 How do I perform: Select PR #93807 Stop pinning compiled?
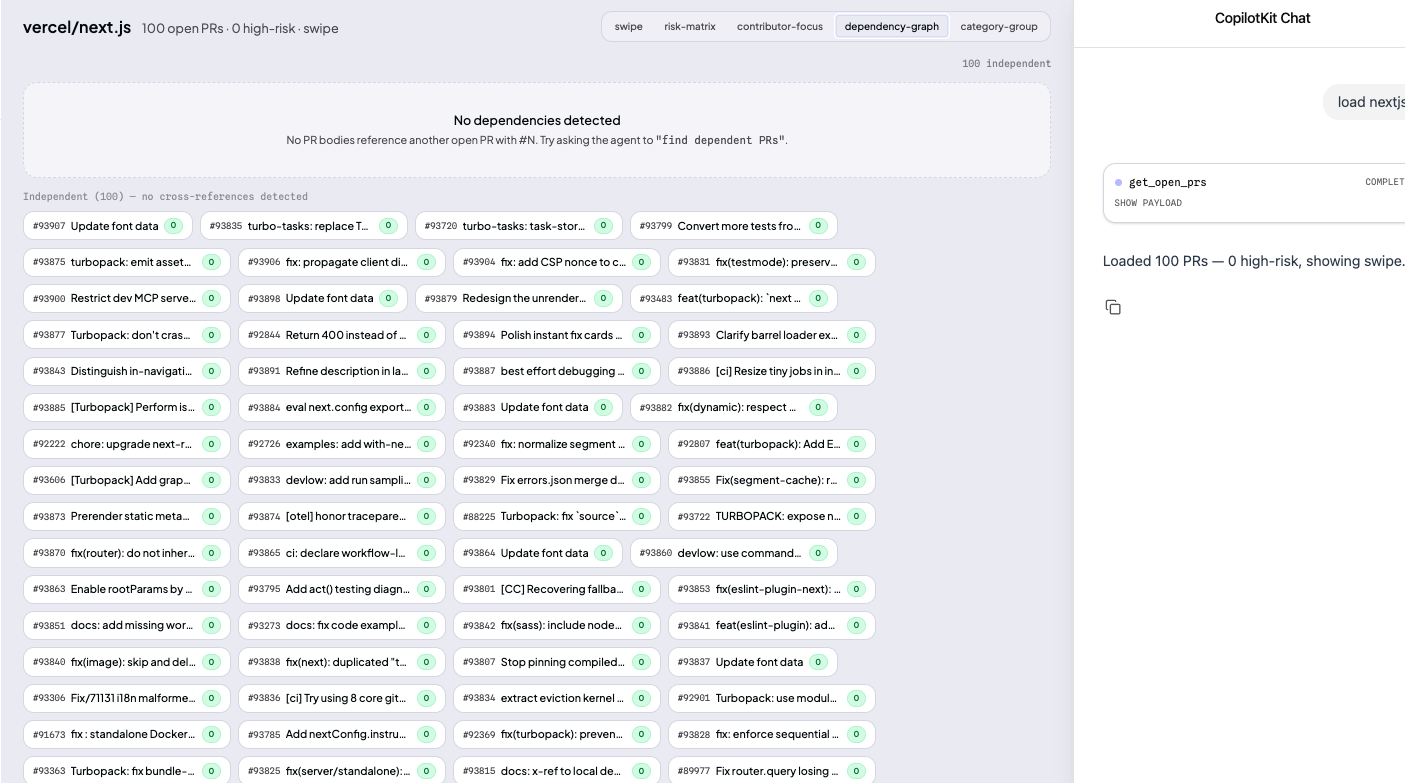[557, 662]
